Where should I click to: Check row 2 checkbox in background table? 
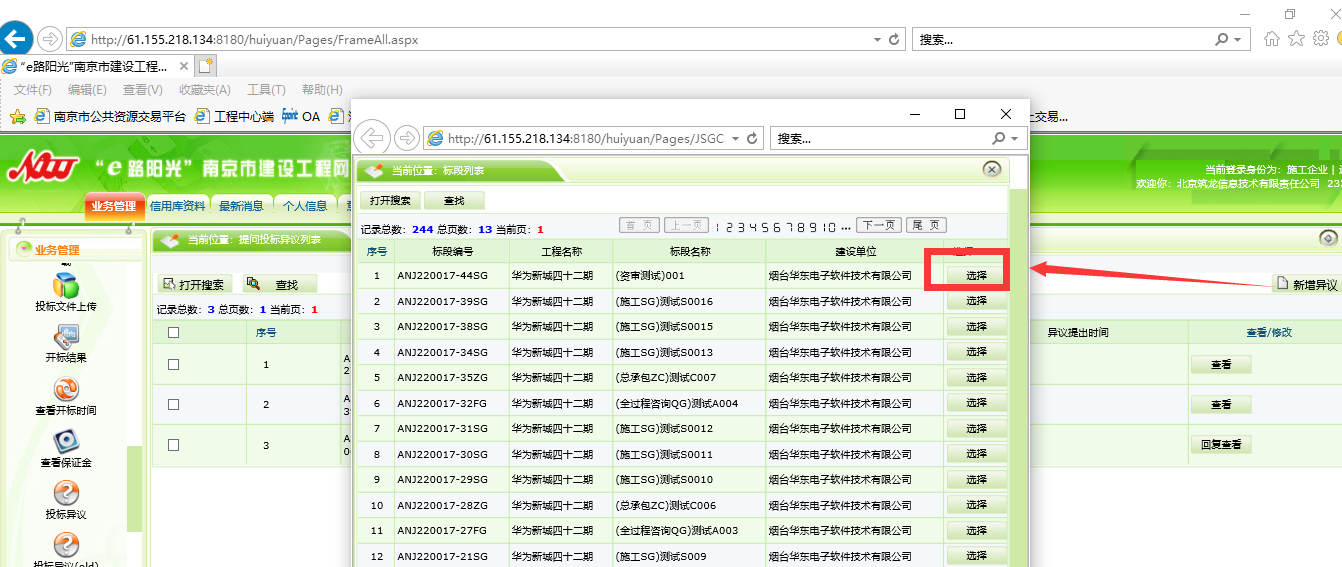173,404
